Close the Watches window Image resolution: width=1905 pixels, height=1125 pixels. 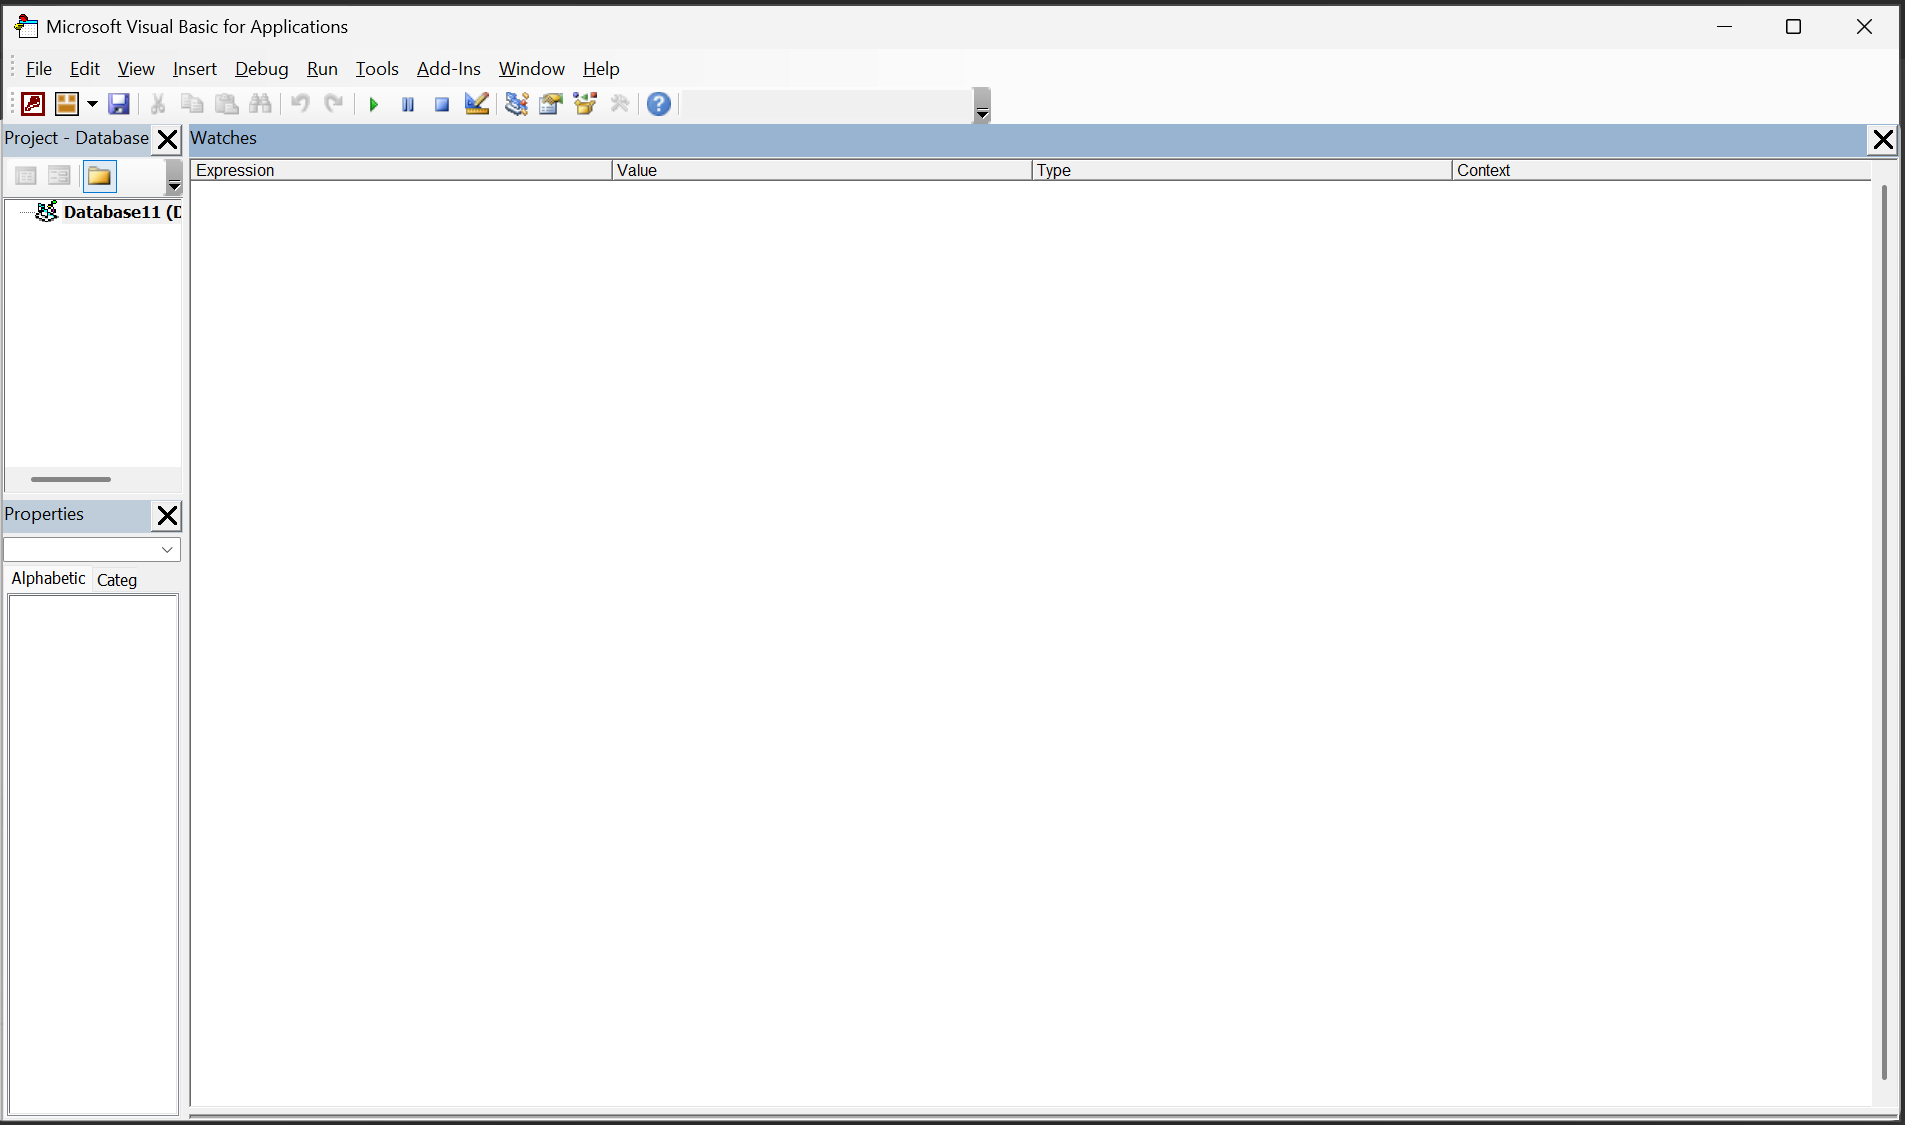coord(1883,139)
